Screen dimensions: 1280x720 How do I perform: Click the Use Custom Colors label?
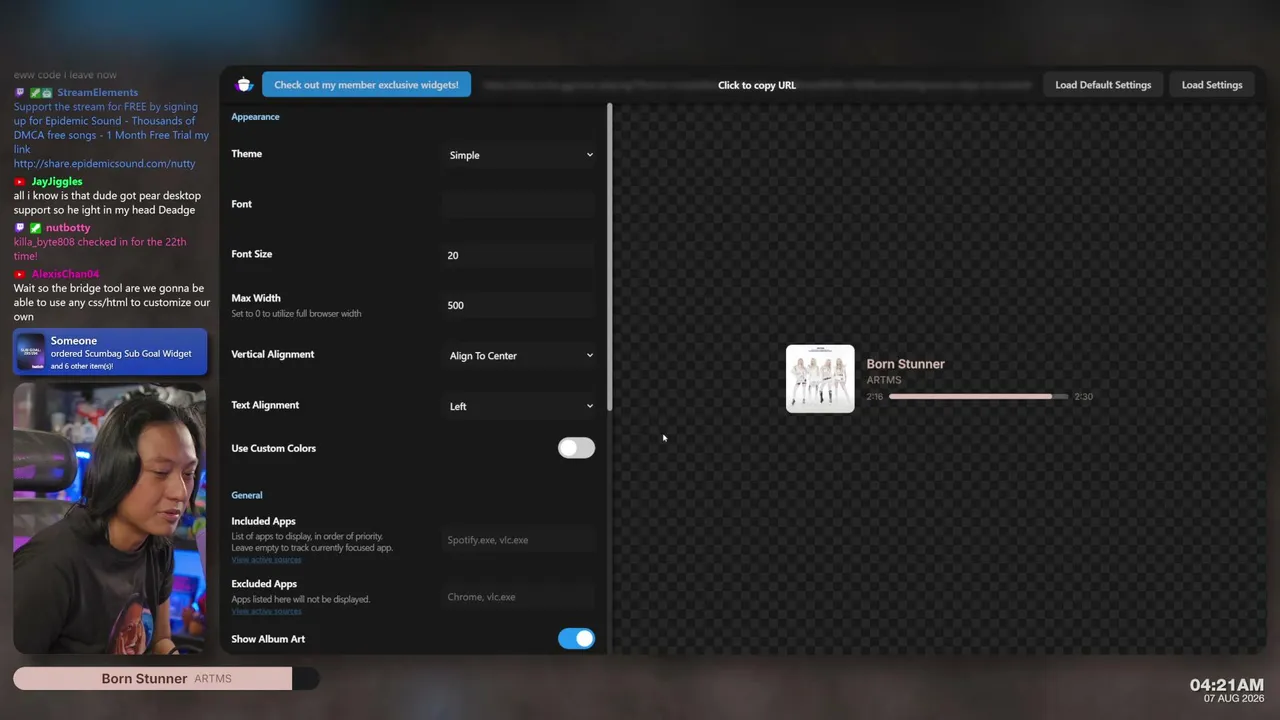tap(273, 448)
